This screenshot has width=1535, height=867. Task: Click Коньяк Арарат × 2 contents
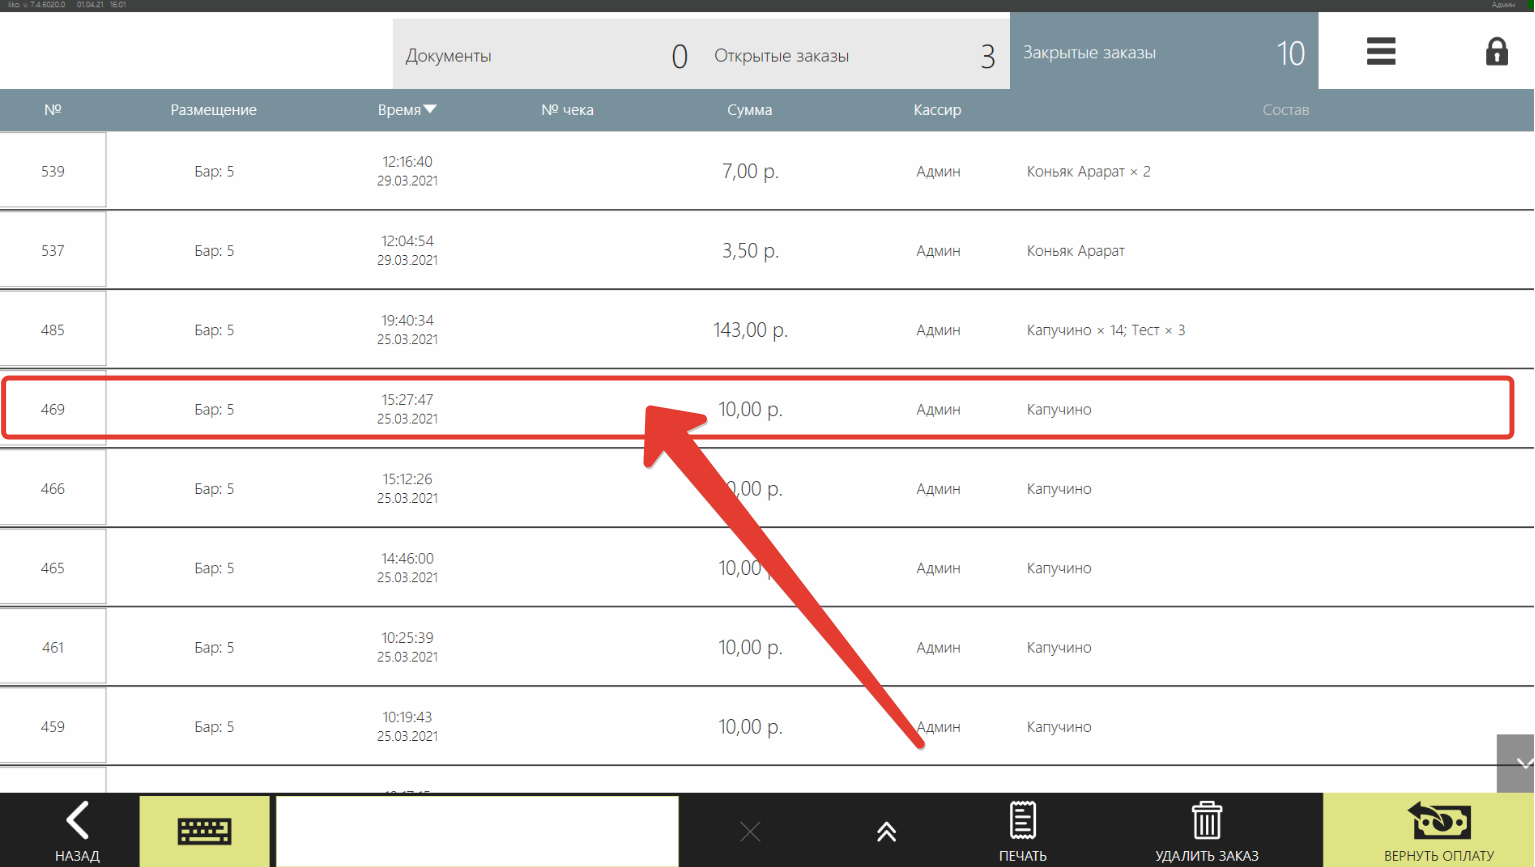[x=1088, y=171]
